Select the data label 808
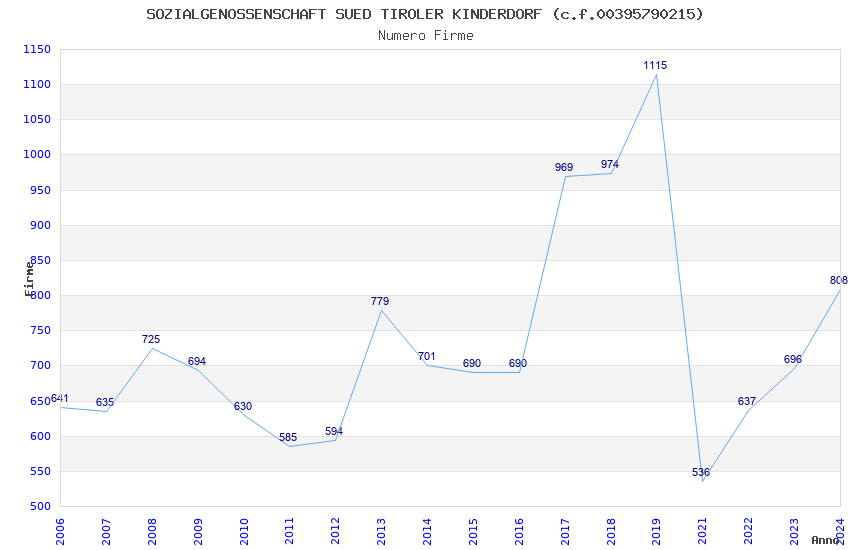The width and height of the screenshot is (850, 550). (839, 281)
